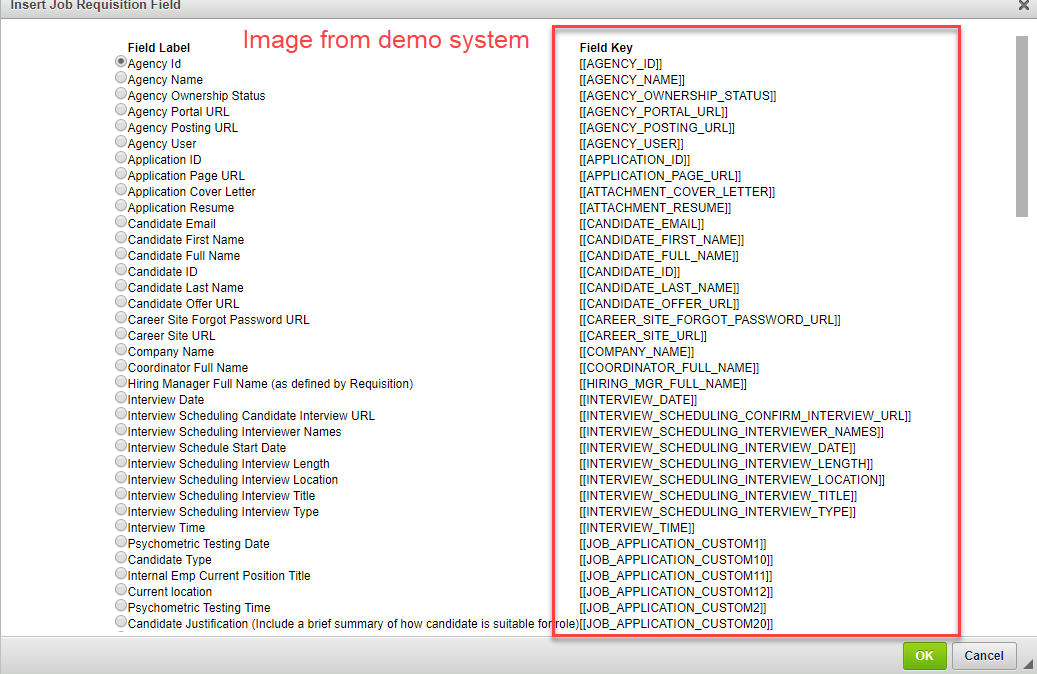
Task: Click the [[JOB_APPLICATION_CUSTOM20]] field key
Action: [x=677, y=624]
